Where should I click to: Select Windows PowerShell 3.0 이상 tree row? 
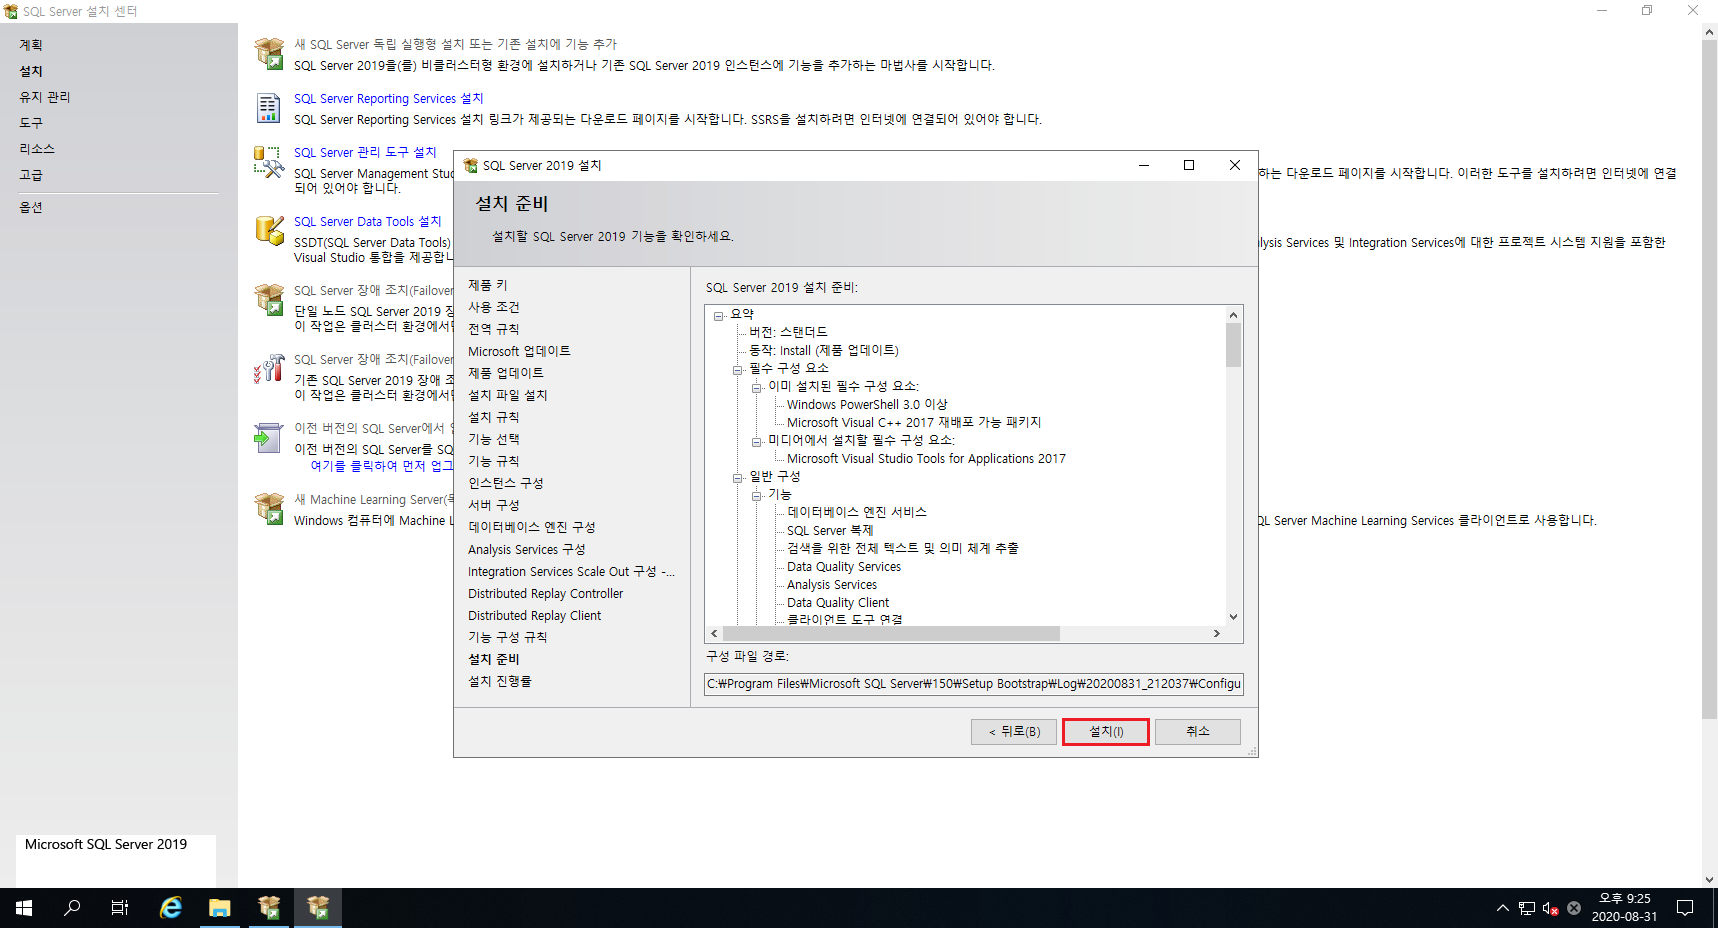pyautogui.click(x=867, y=404)
